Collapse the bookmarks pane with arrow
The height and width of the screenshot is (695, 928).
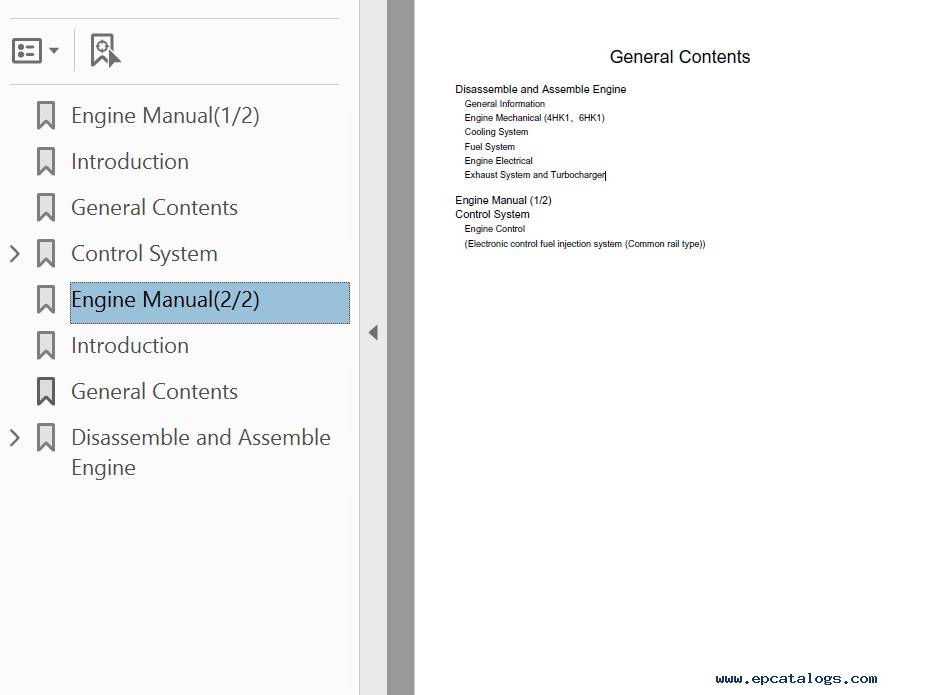(x=373, y=333)
